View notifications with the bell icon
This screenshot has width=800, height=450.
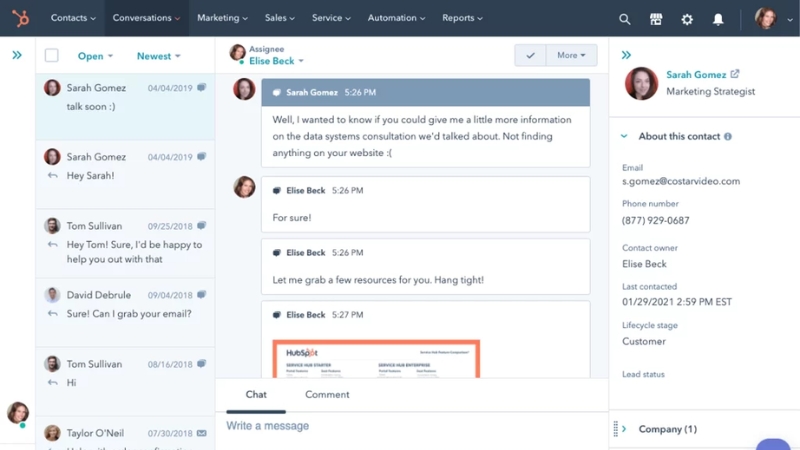[x=718, y=19]
